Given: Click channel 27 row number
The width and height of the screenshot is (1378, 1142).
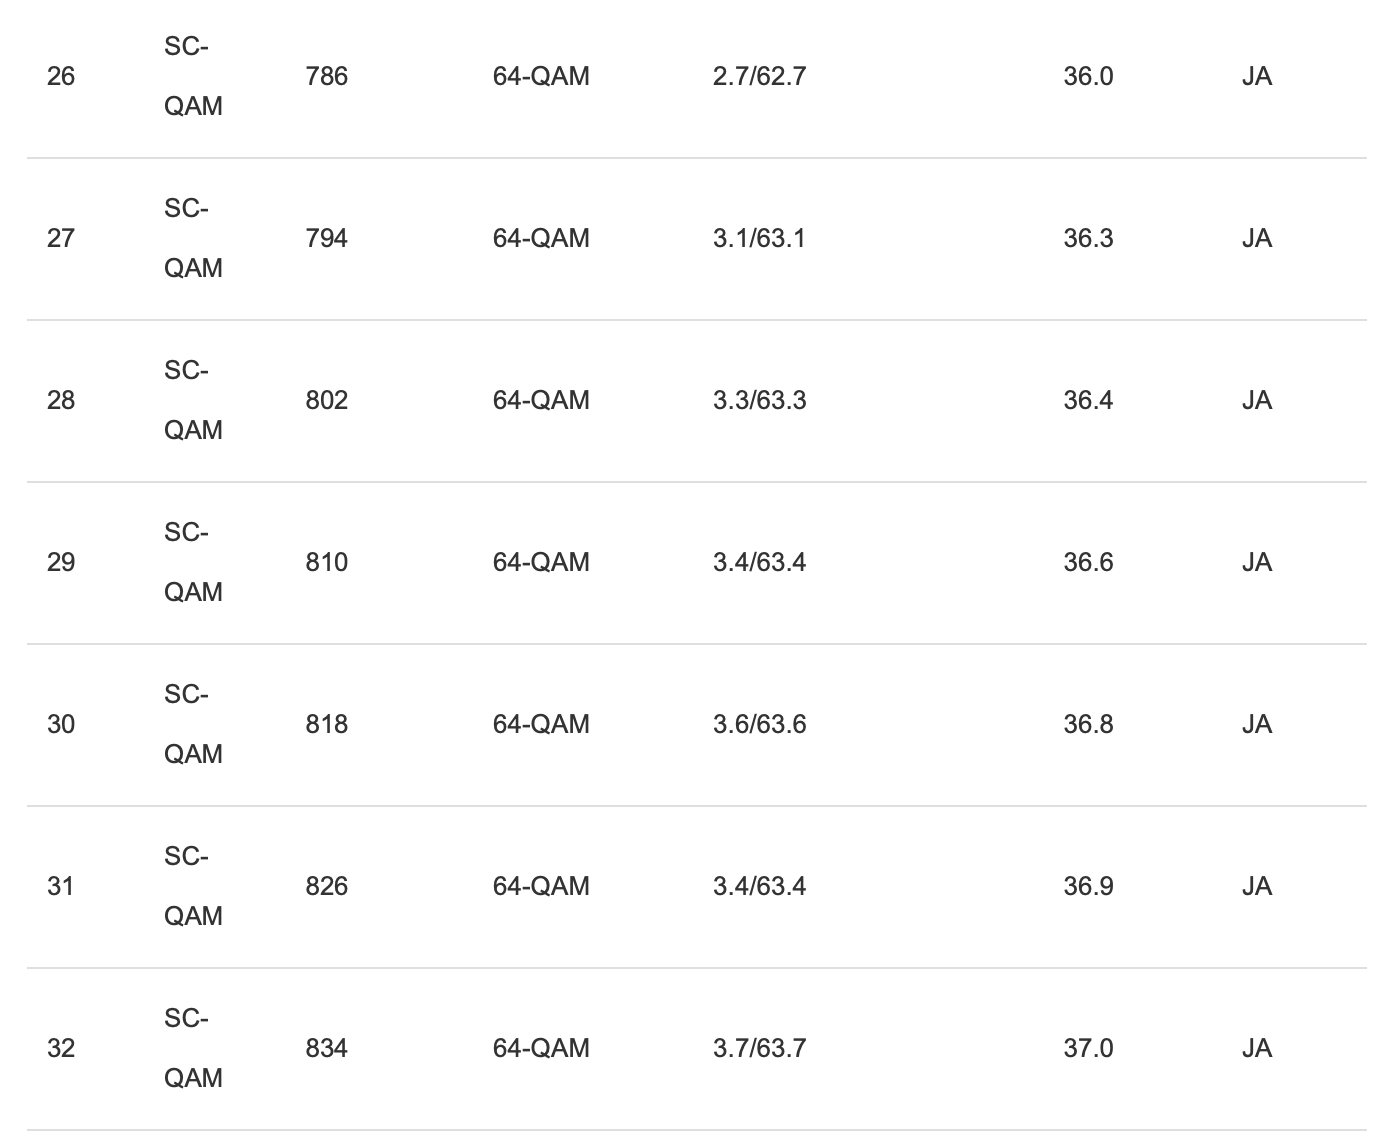Looking at the screenshot, I should 61,239.
